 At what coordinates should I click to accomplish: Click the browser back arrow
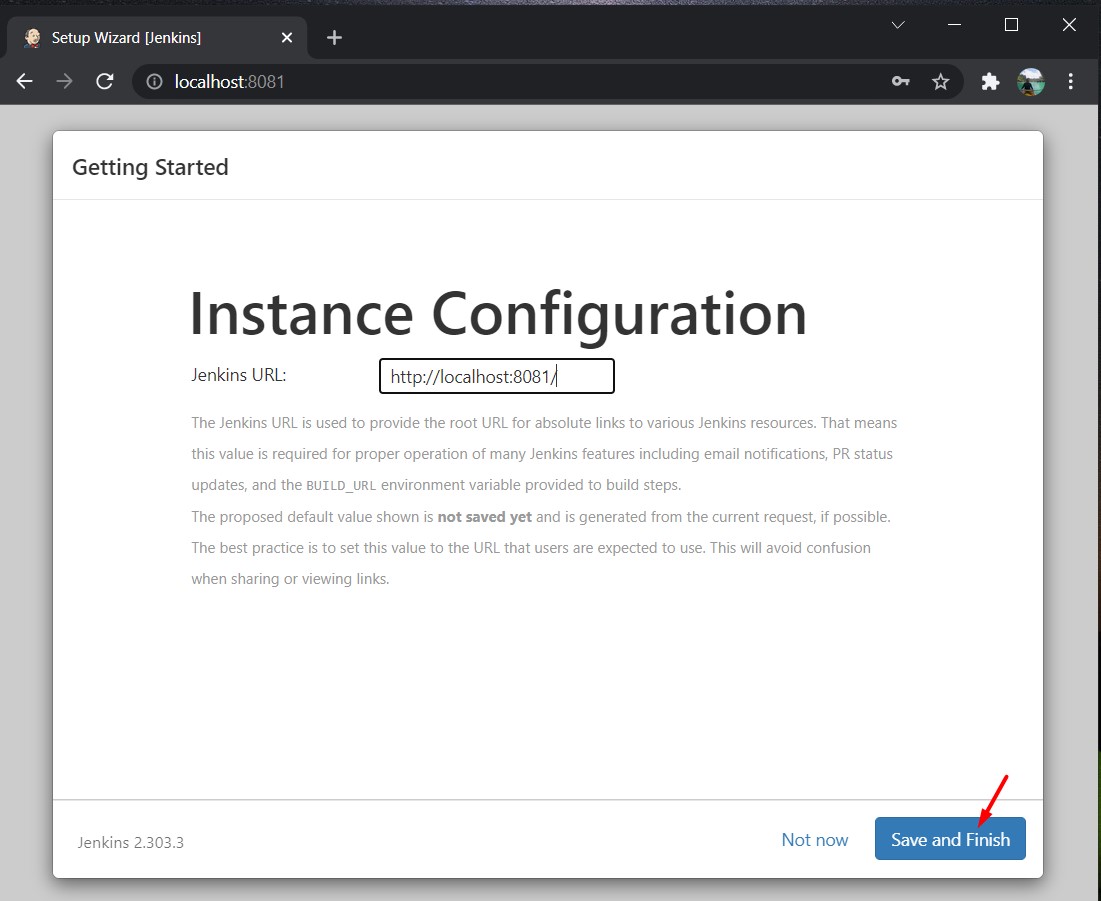point(25,82)
